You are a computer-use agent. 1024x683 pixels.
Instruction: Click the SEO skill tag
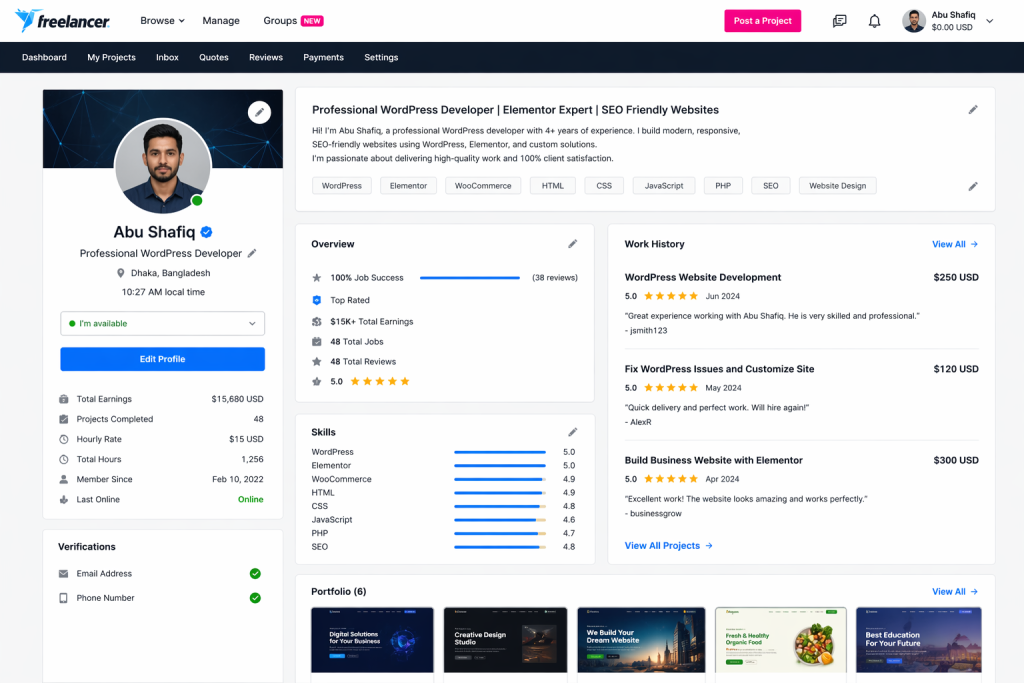pos(771,186)
